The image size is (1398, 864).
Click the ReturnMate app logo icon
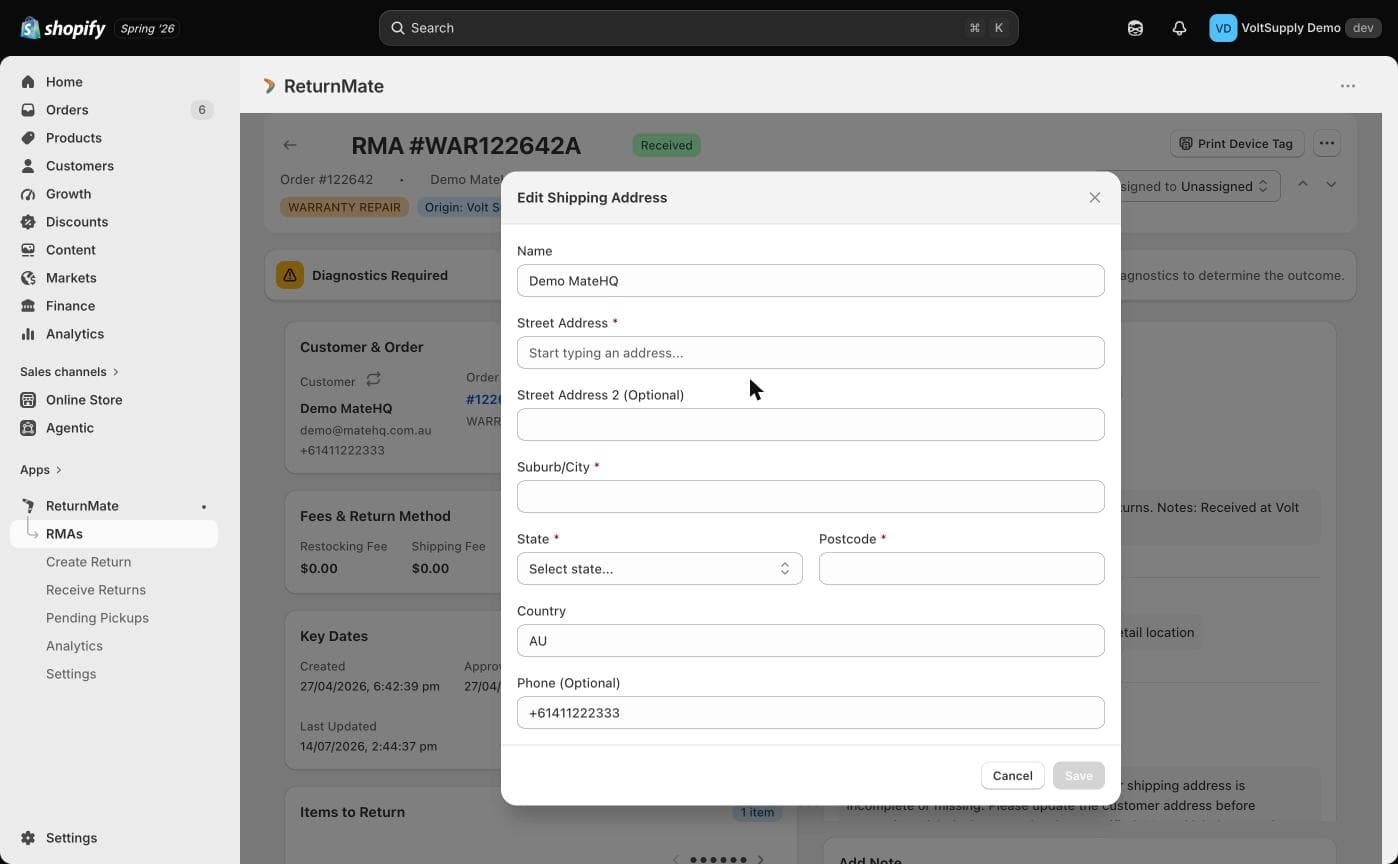269,86
